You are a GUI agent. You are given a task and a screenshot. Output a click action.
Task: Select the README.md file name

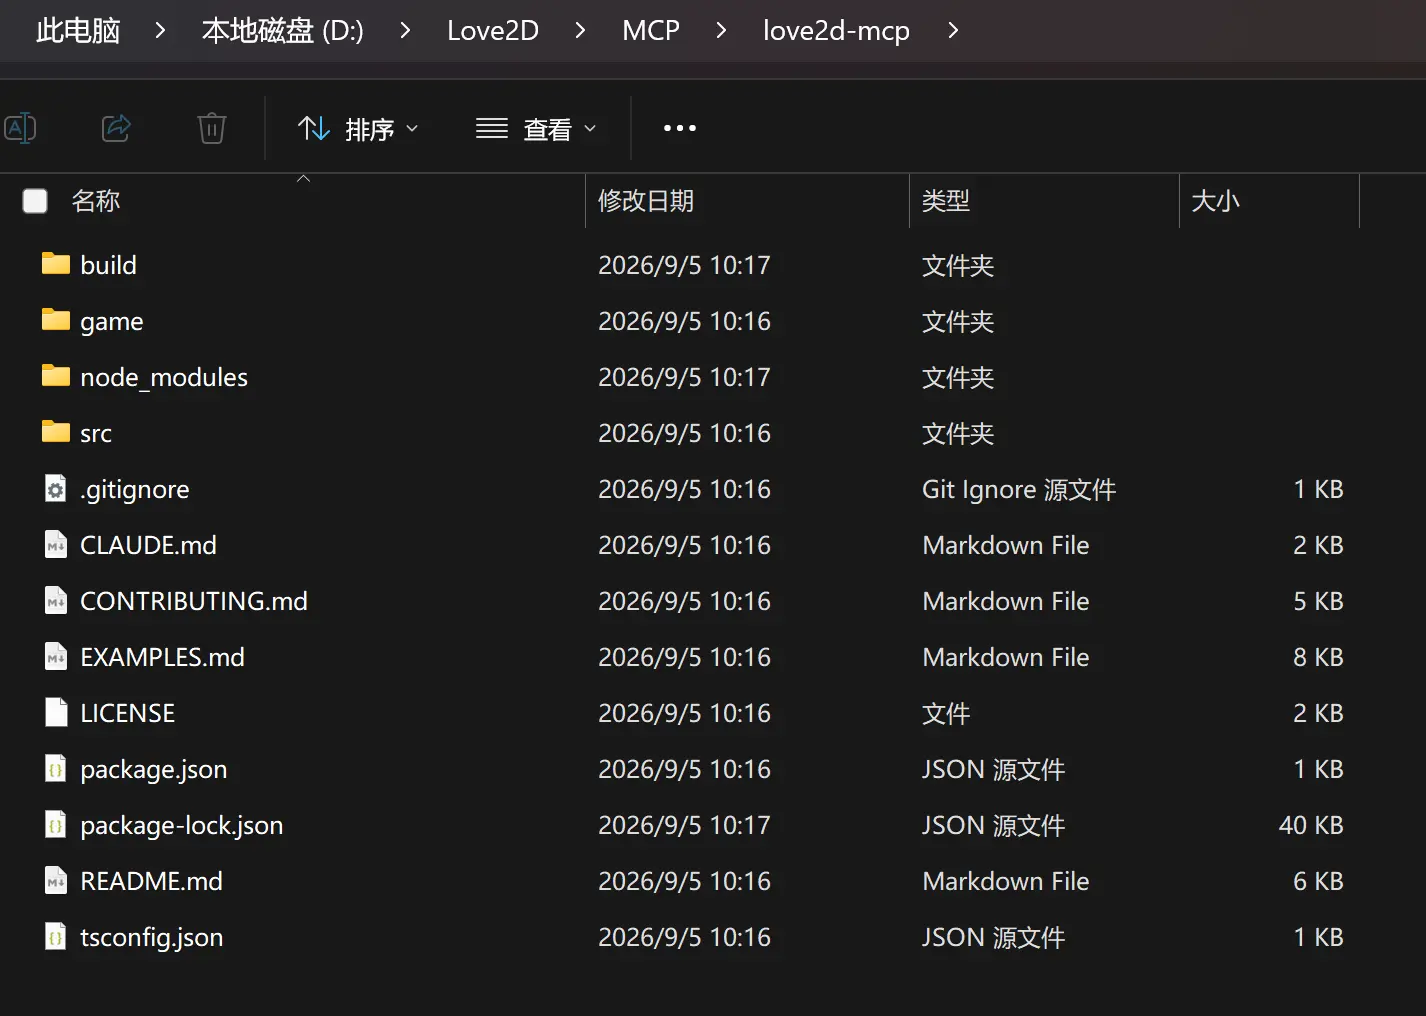pyautogui.click(x=151, y=881)
